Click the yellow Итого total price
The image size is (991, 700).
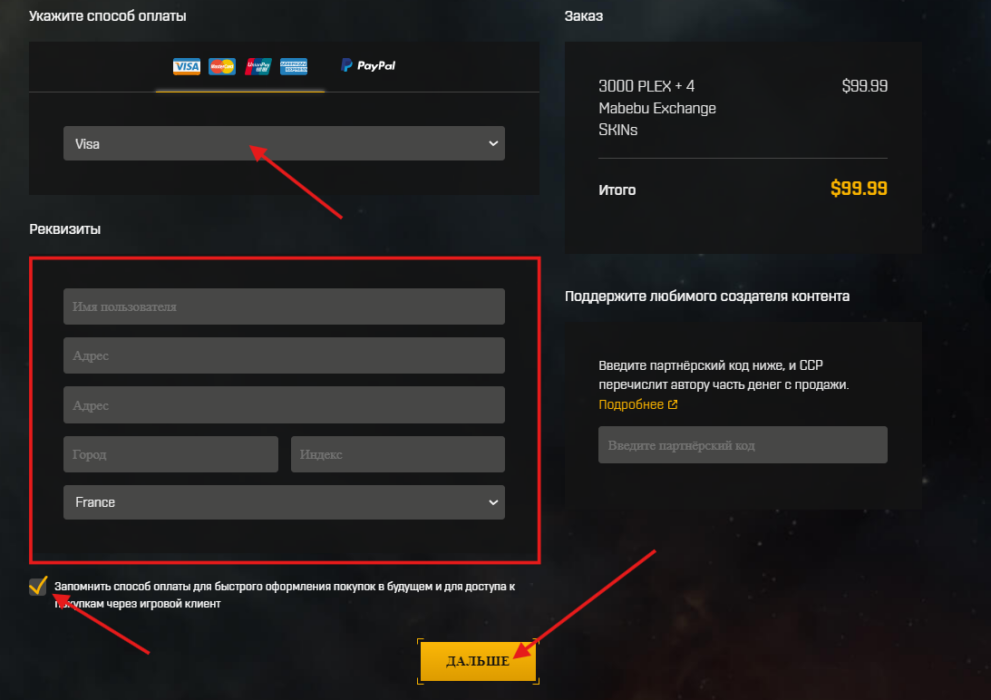[858, 189]
